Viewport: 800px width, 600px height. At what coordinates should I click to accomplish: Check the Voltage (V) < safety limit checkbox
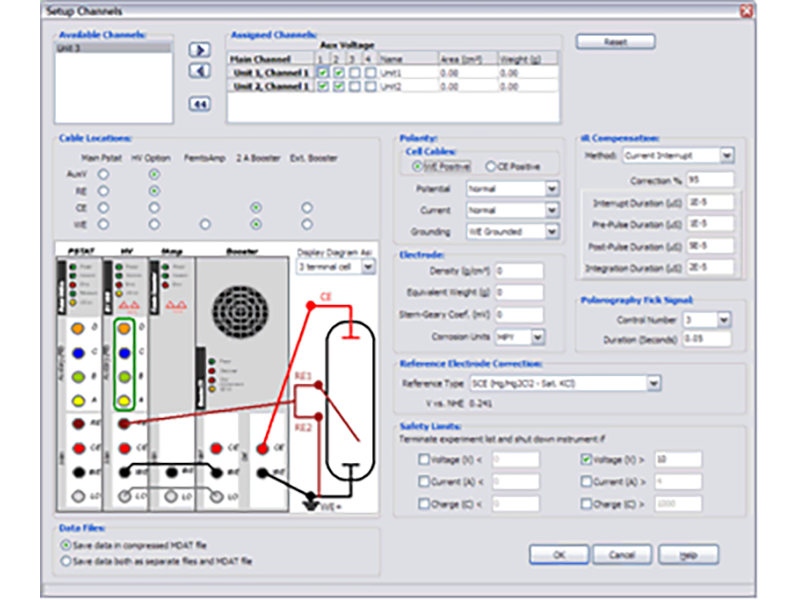click(x=425, y=459)
